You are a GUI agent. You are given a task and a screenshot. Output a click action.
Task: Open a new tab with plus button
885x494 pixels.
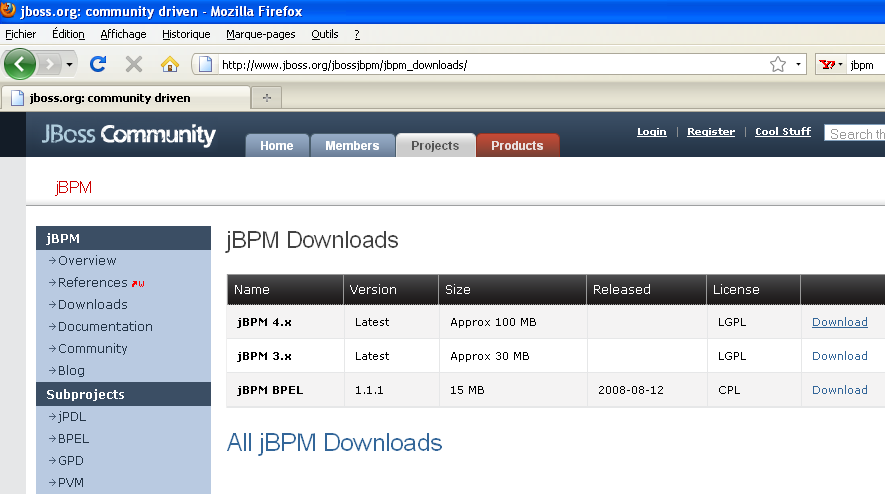266,98
